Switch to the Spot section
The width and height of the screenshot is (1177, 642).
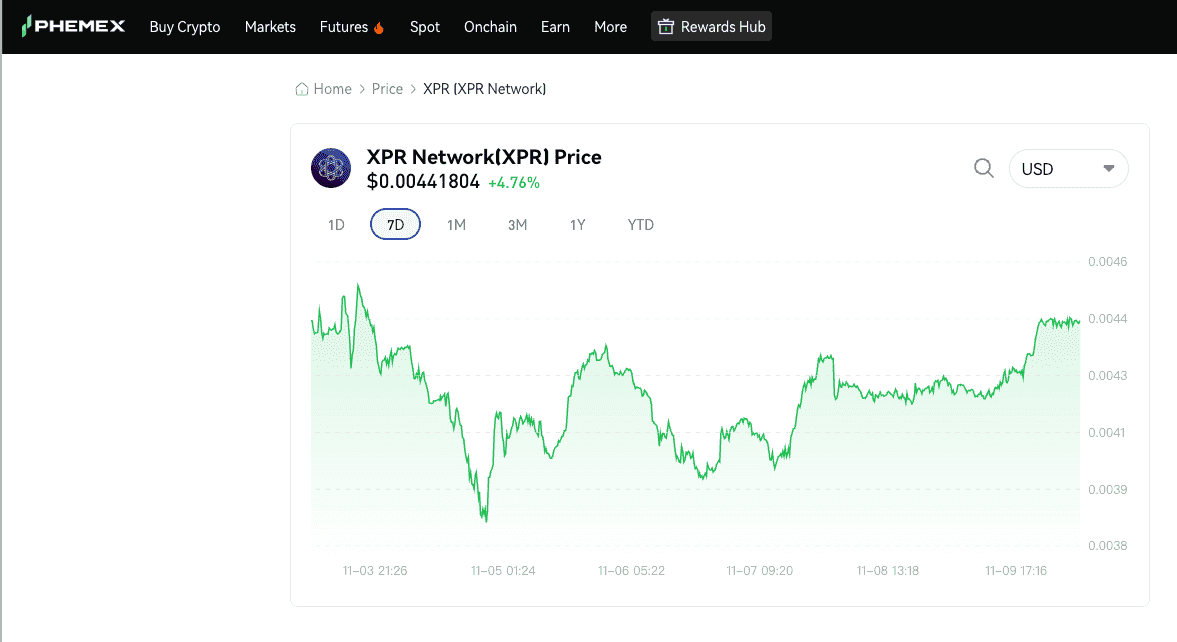425,27
